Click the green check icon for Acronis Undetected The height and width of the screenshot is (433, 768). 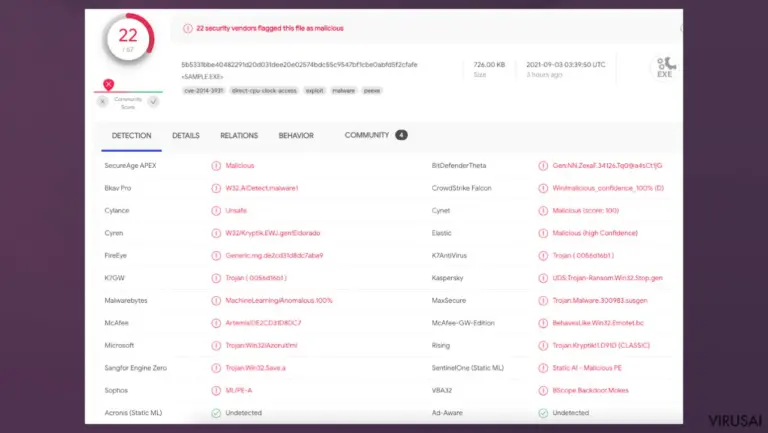pyautogui.click(x=216, y=413)
